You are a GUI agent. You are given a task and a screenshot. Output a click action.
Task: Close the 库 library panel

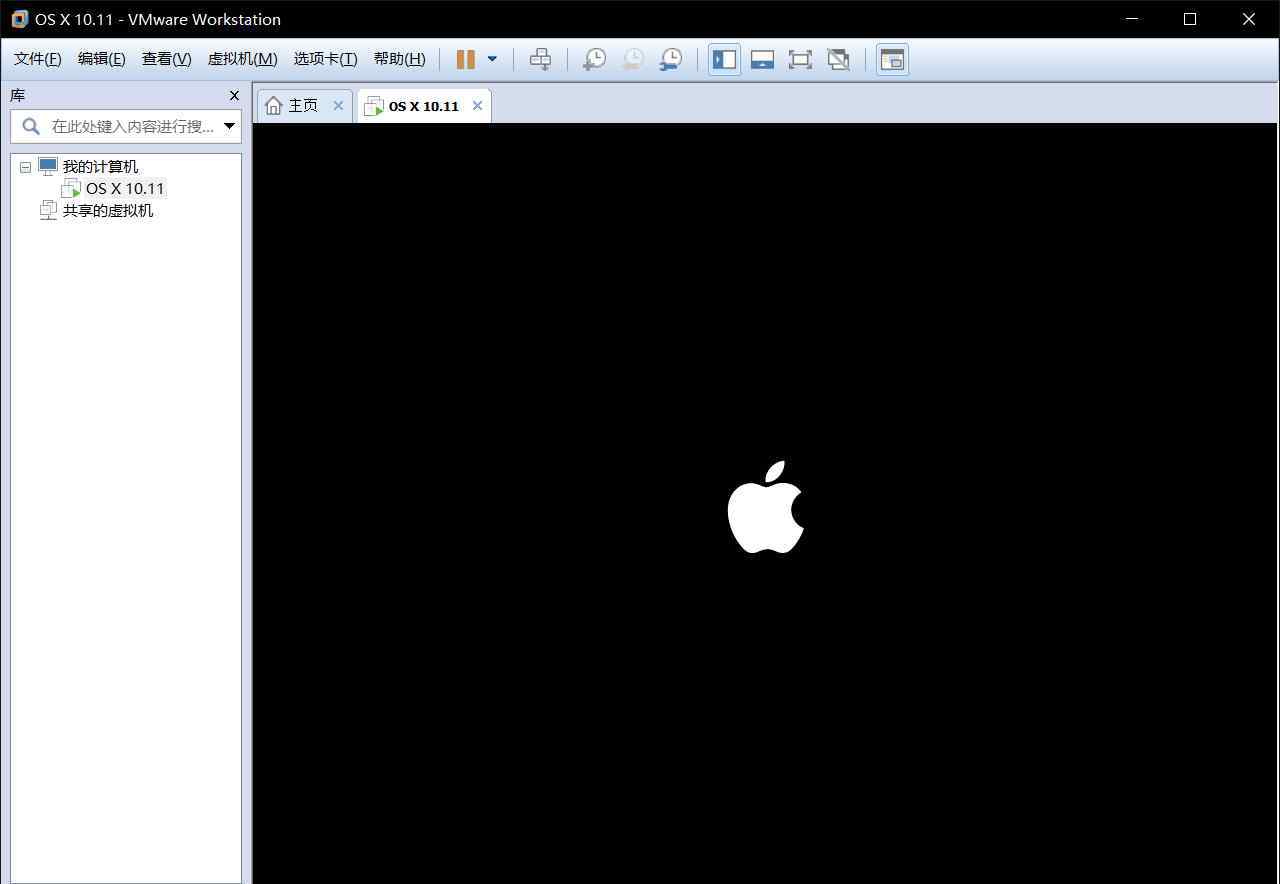[234, 95]
